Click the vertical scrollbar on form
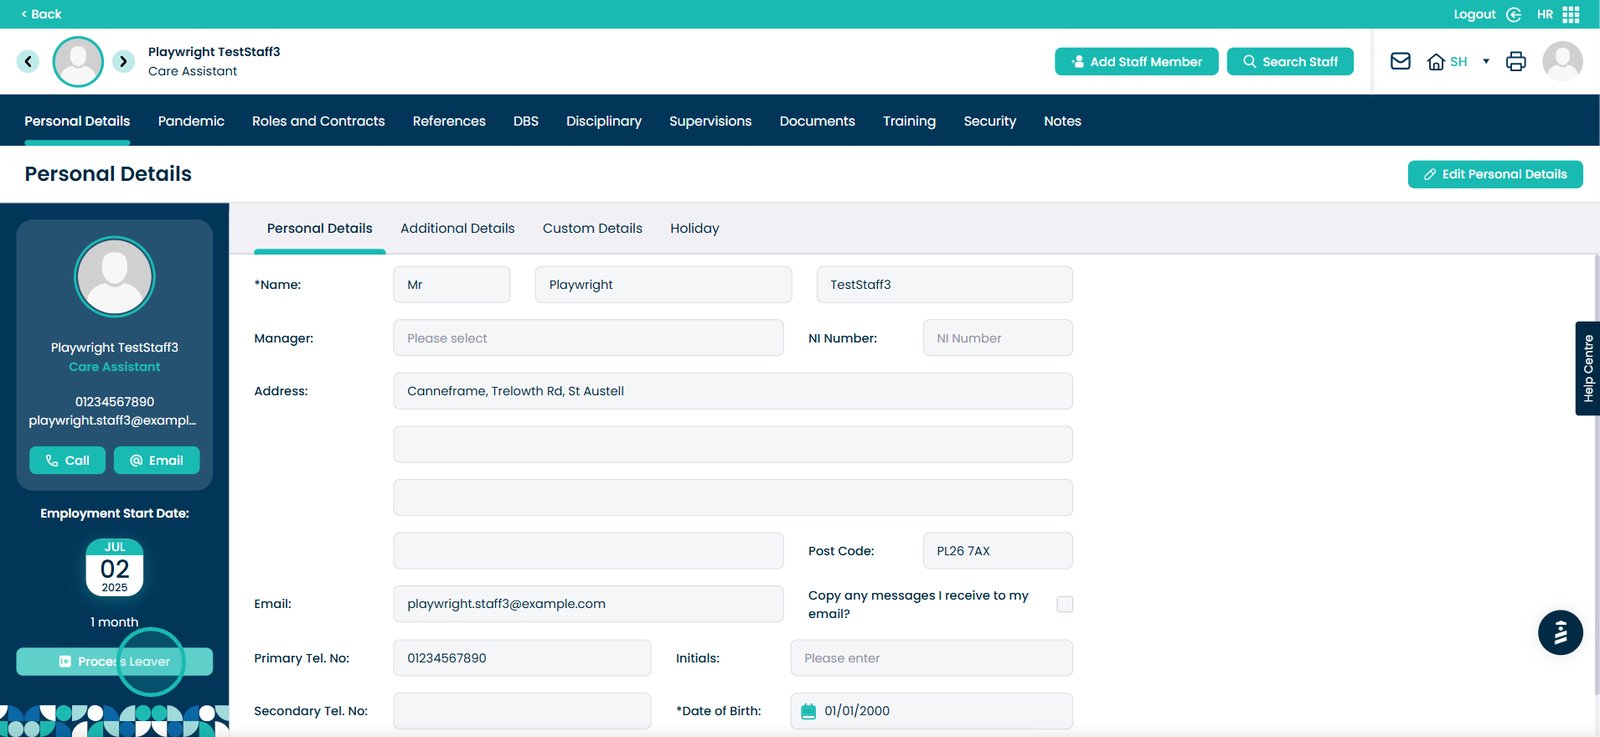 [1595, 470]
